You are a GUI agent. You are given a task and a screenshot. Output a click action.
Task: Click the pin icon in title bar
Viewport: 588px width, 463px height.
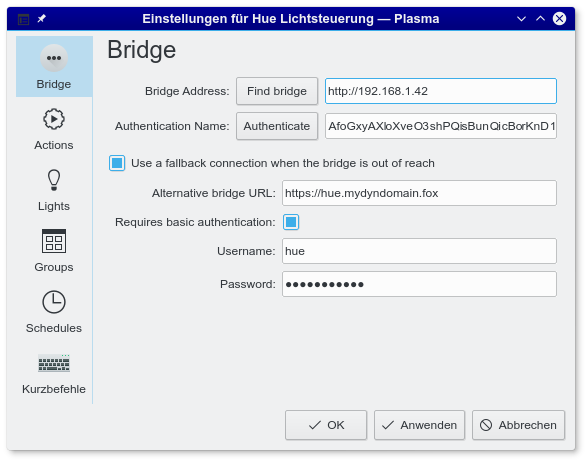[x=42, y=18]
